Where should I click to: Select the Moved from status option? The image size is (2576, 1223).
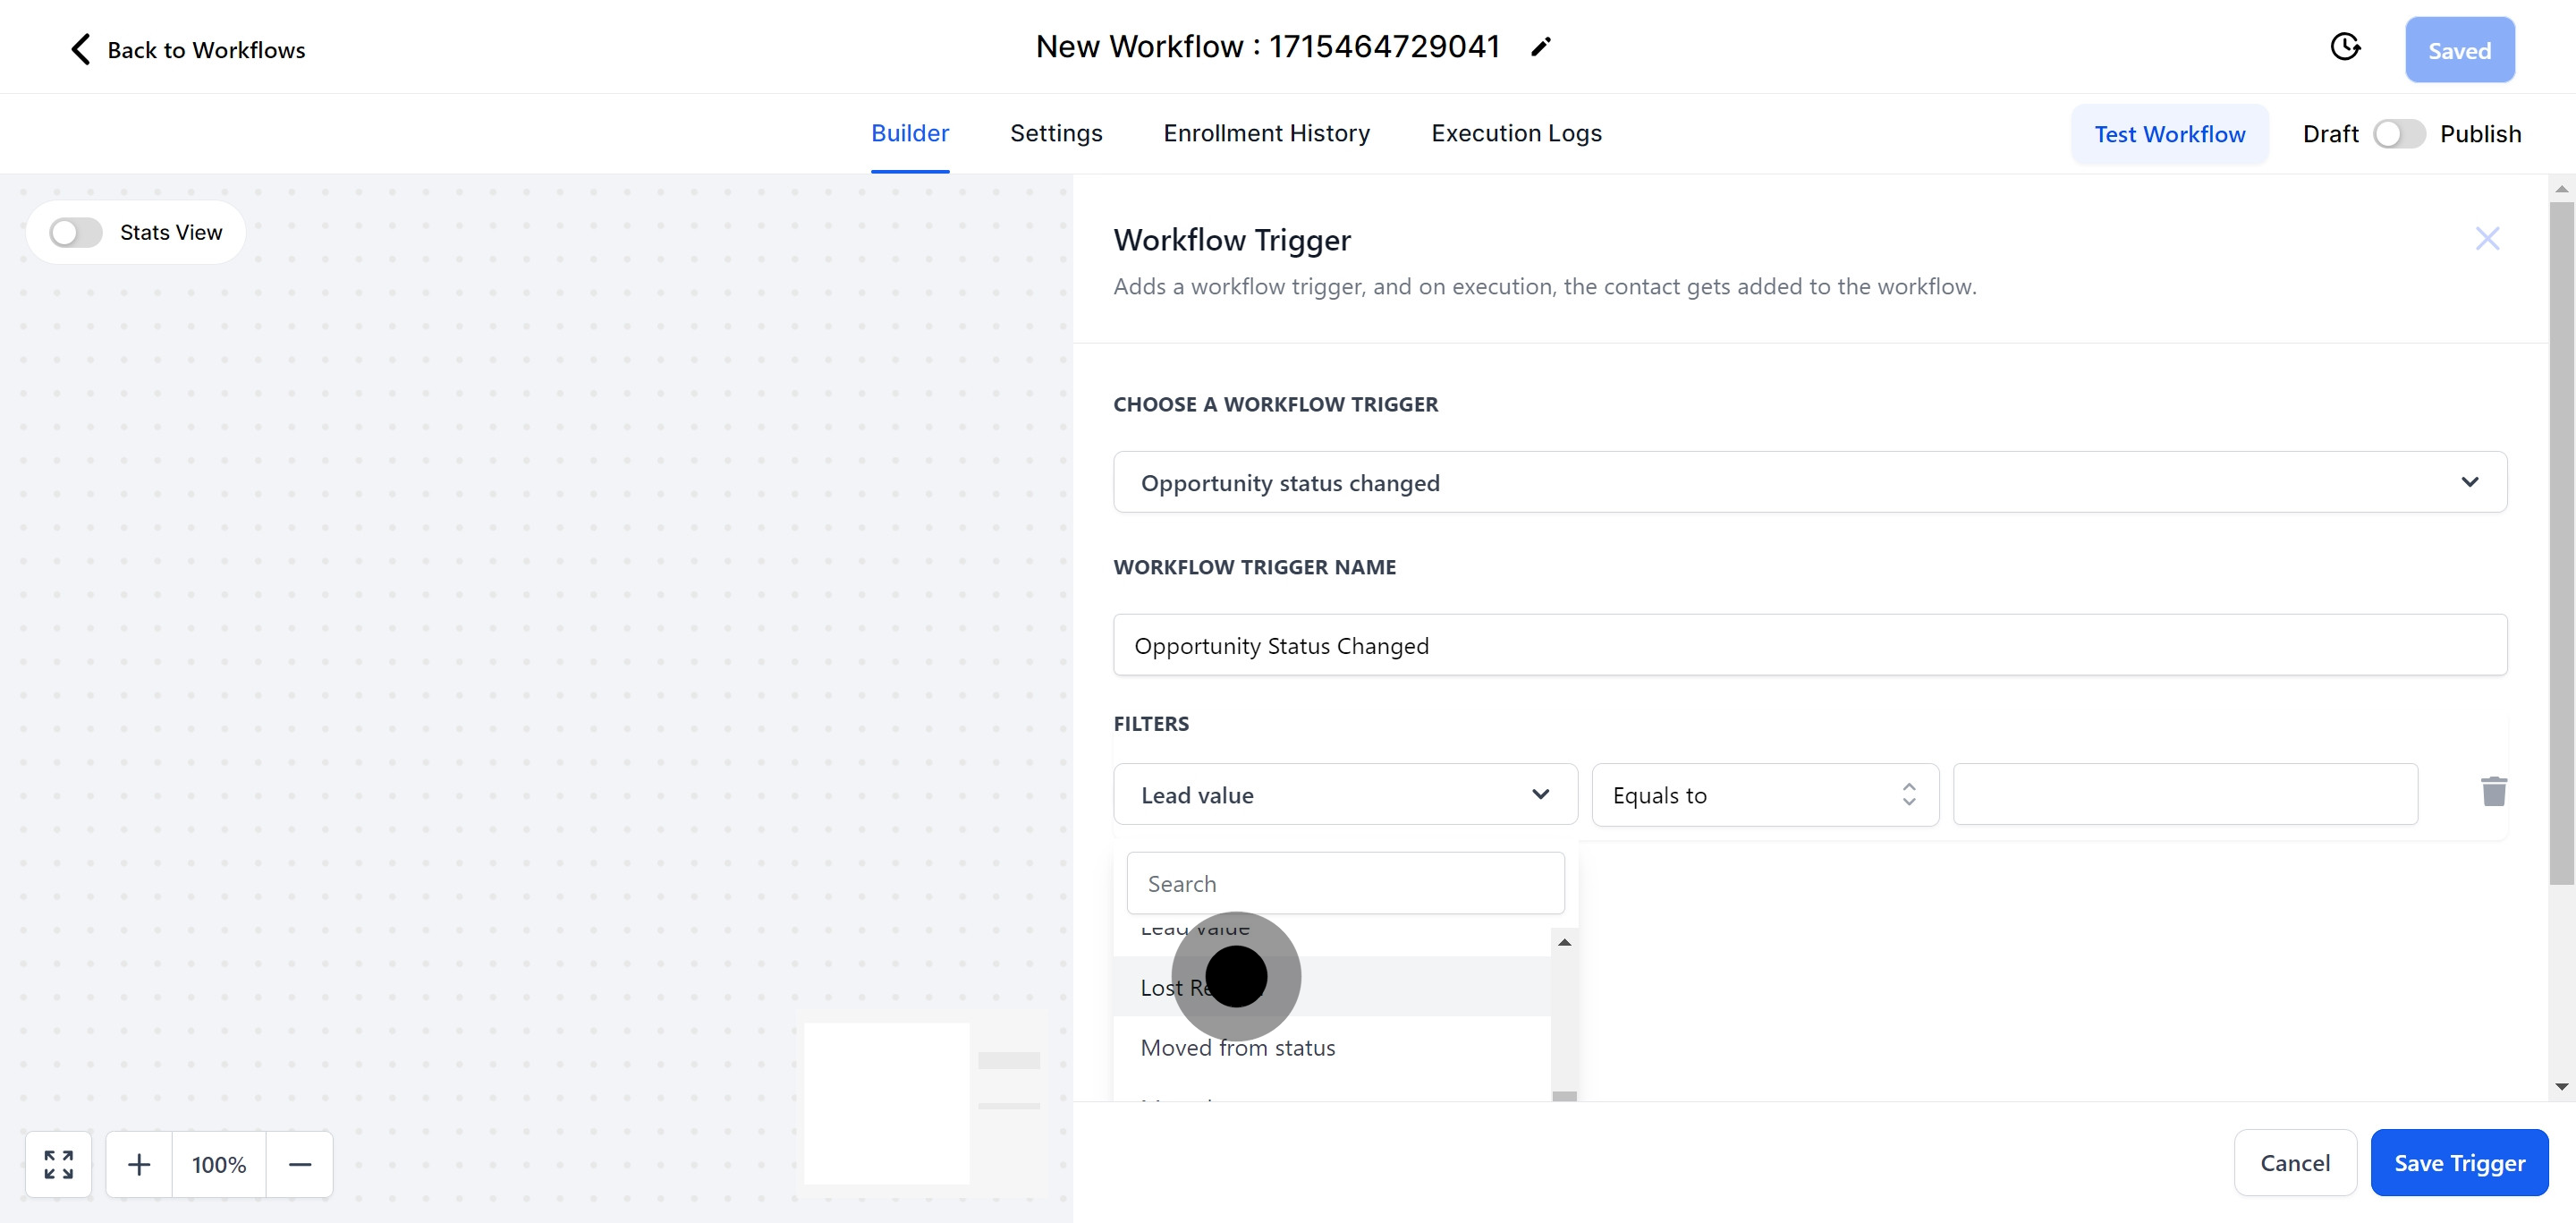click(1237, 1047)
